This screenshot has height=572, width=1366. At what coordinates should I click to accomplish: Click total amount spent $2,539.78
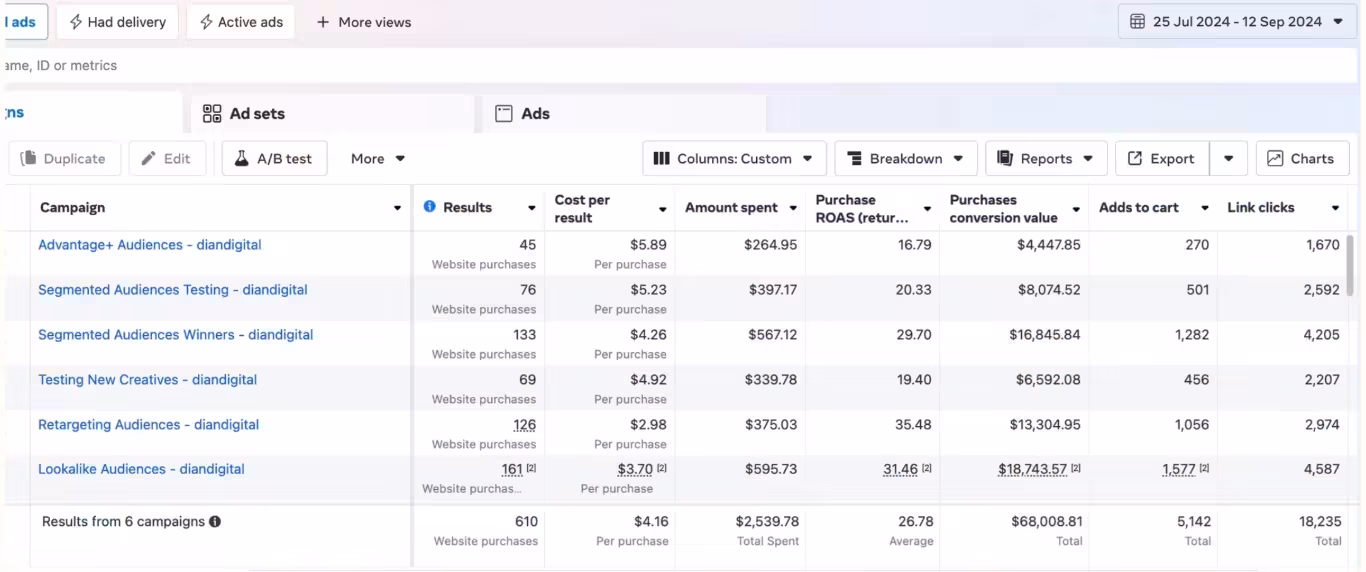(767, 522)
